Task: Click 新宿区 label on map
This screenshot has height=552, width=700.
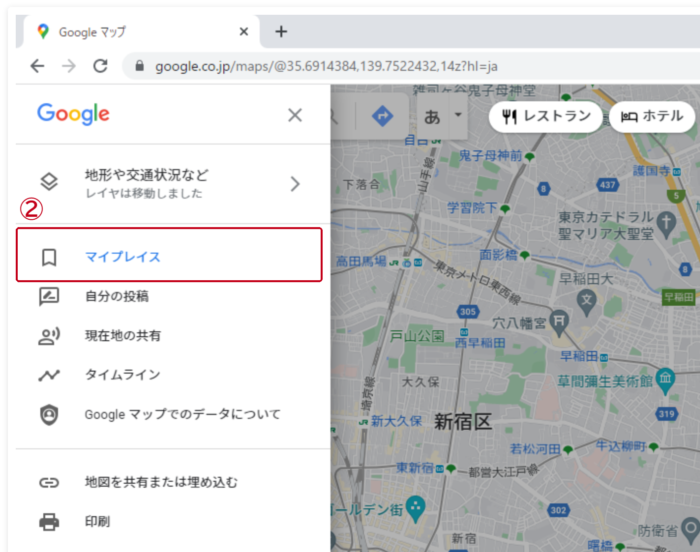Action: click(x=463, y=422)
